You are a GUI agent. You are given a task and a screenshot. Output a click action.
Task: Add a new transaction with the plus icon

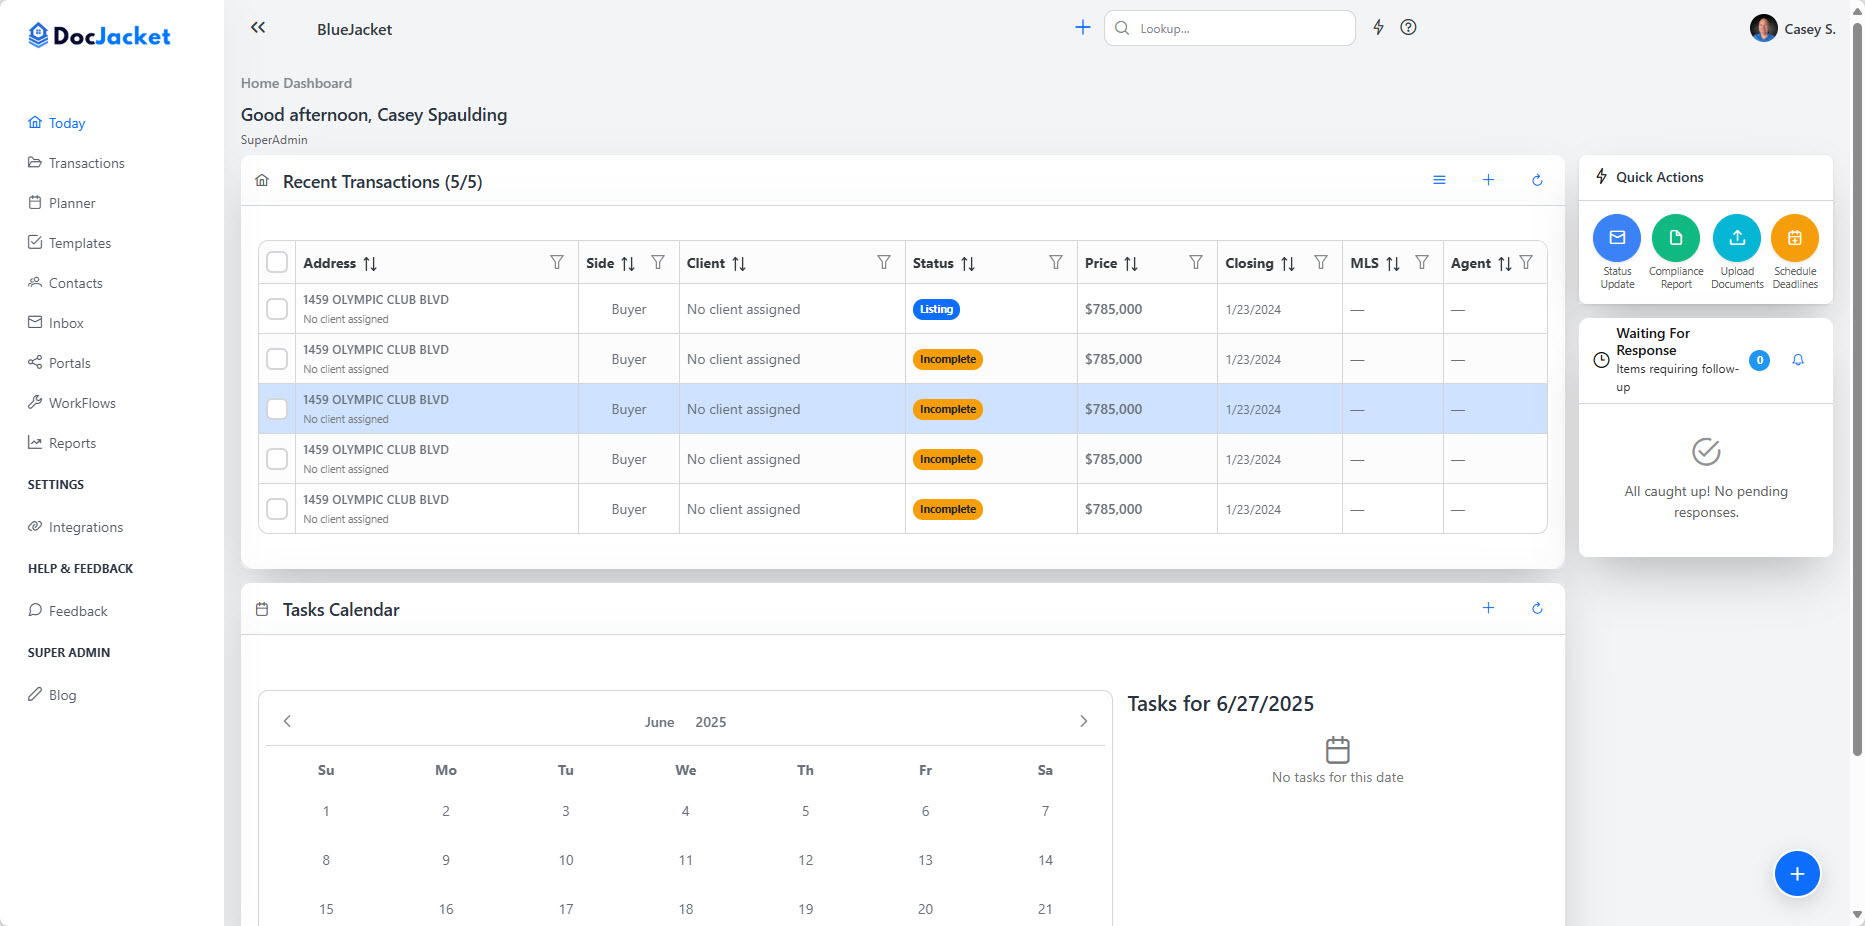tap(1488, 180)
